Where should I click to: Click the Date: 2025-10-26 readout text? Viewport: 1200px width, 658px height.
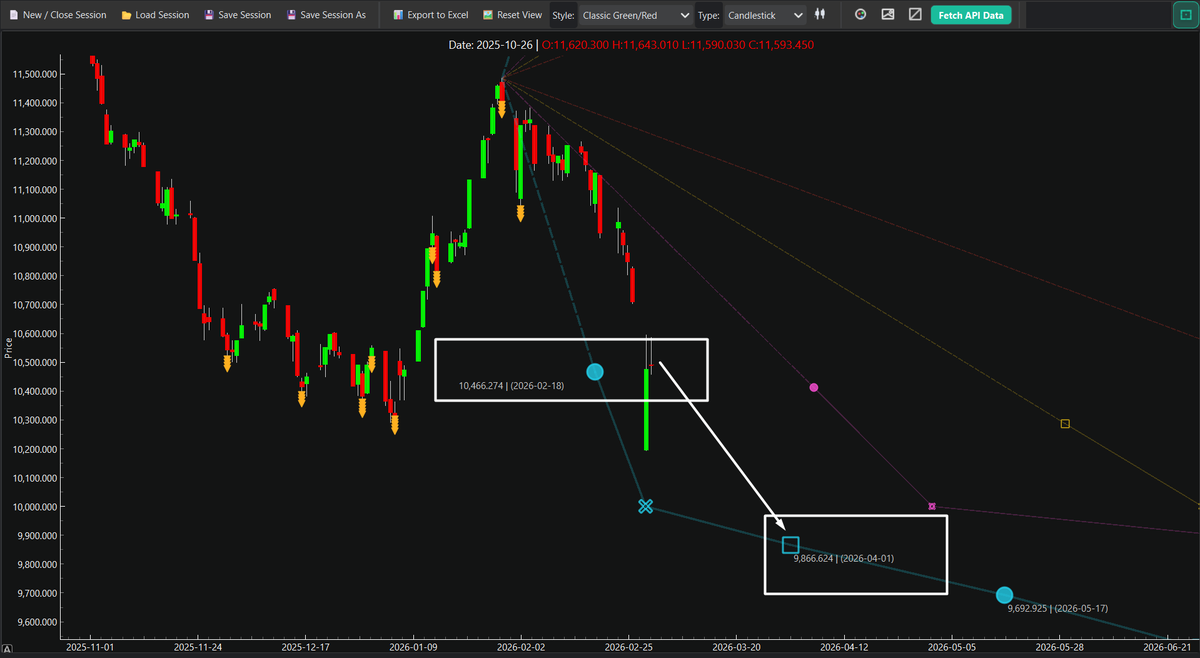[491, 45]
